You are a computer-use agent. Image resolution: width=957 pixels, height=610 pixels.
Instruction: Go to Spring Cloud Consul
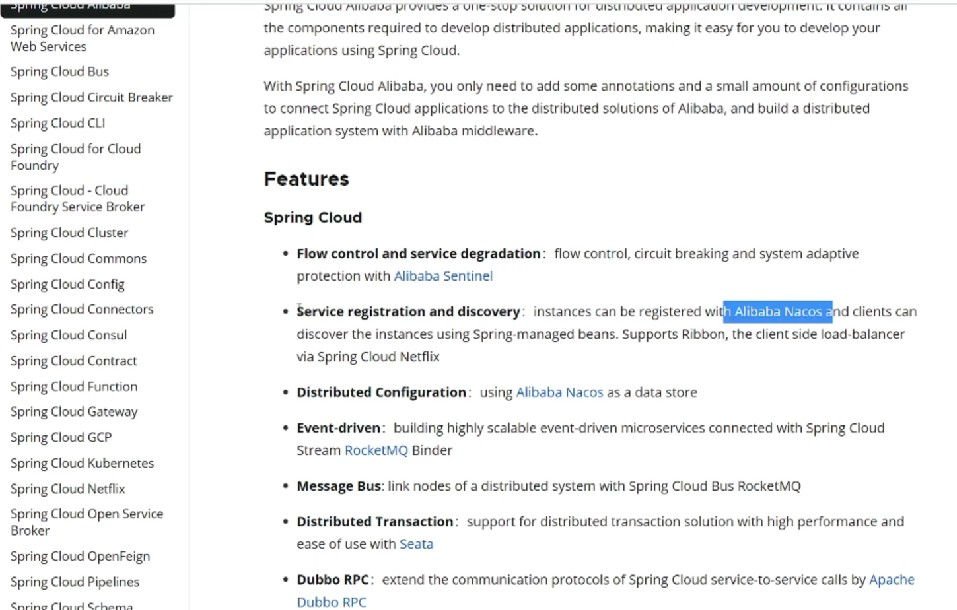pos(68,335)
